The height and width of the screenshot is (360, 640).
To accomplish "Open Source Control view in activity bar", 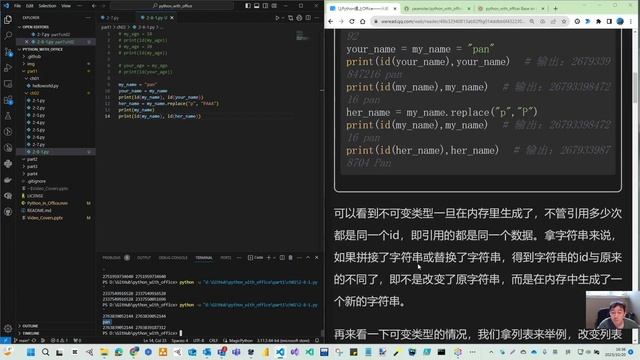I will [8, 52].
